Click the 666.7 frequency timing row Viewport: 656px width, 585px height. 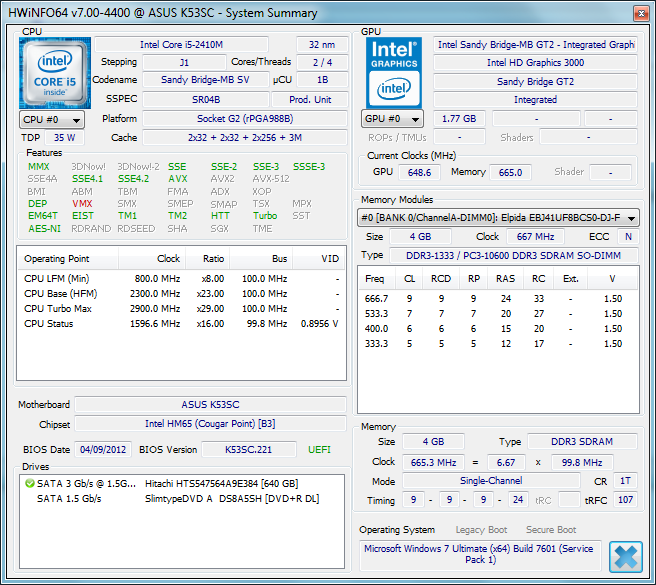pos(498,299)
